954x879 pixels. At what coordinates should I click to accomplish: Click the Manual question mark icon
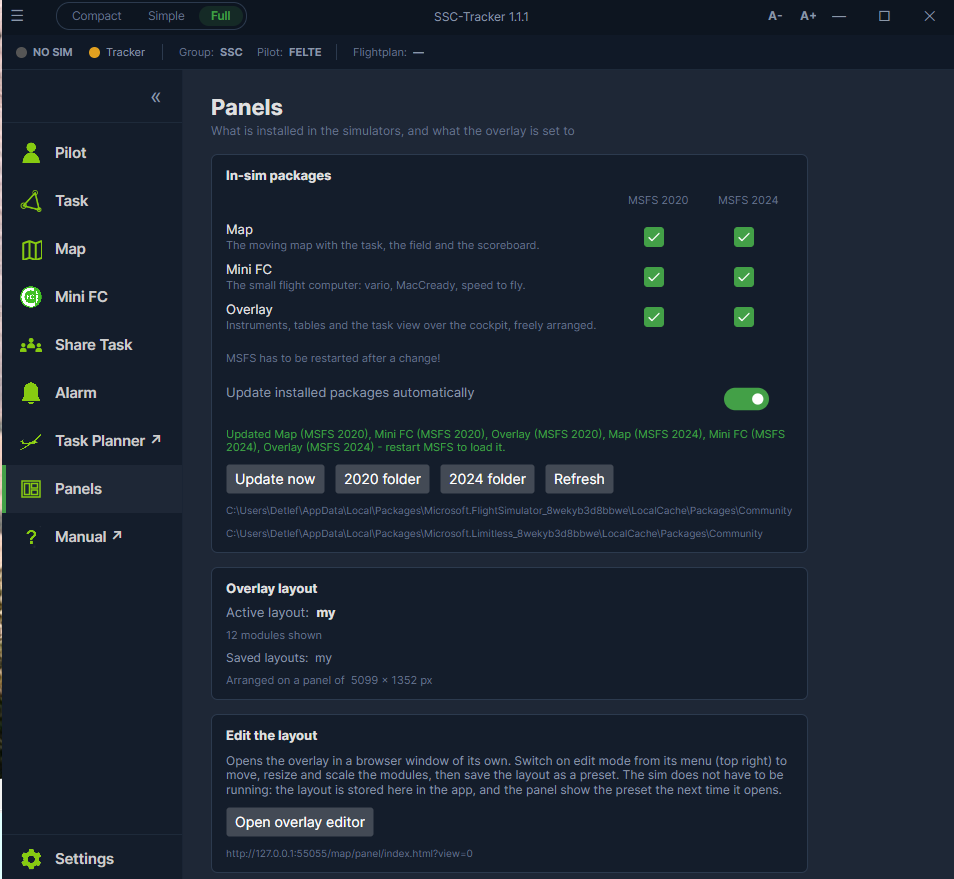31,537
